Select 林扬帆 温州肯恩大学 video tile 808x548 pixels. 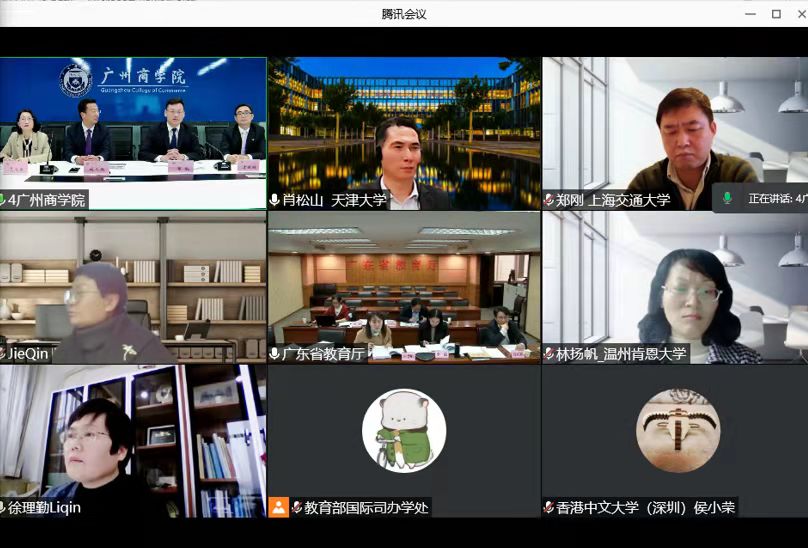[675, 285]
